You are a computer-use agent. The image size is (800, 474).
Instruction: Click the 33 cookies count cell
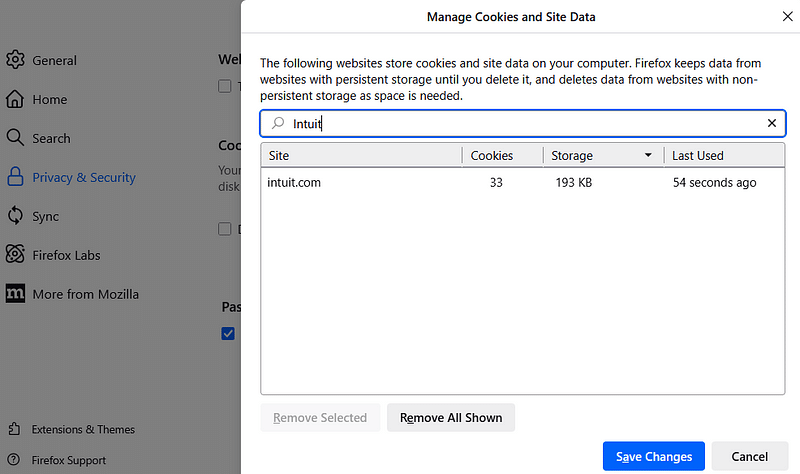[x=496, y=183]
